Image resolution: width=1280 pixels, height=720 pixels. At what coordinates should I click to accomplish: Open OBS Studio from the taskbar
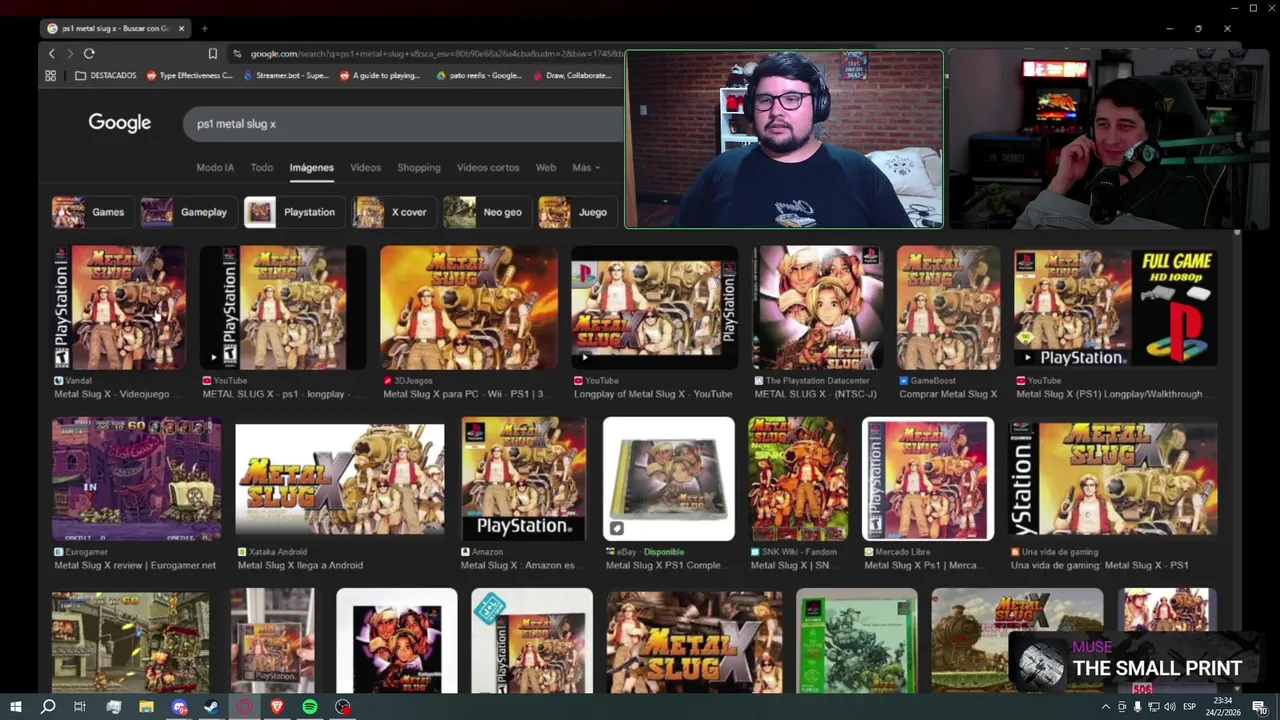click(343, 707)
